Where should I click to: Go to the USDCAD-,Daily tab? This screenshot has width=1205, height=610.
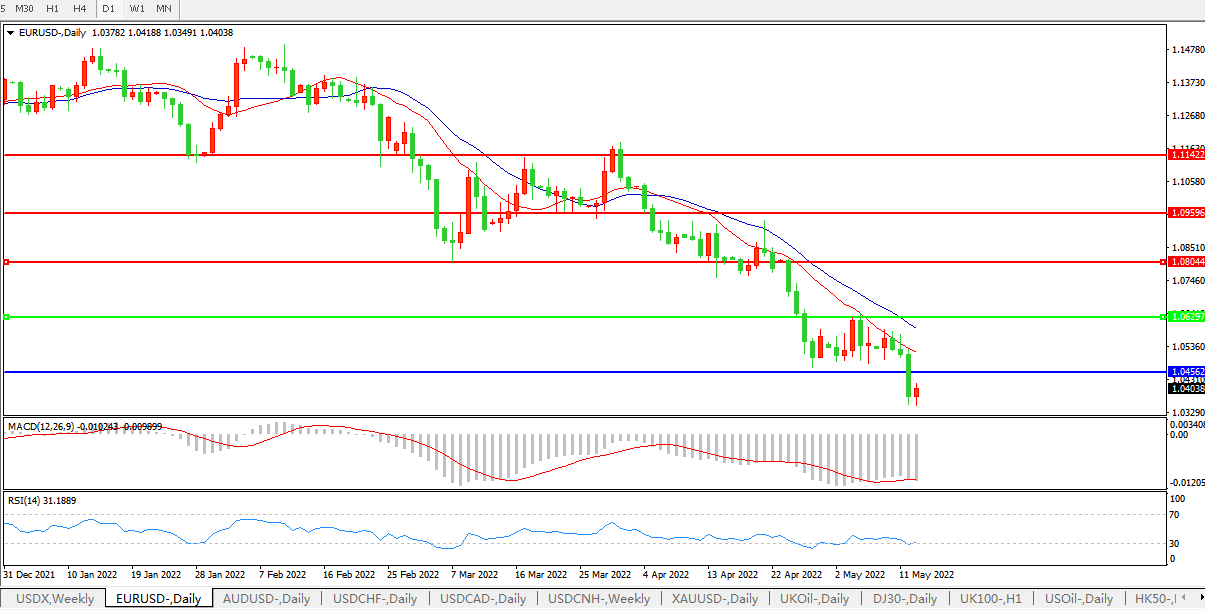coord(484,599)
